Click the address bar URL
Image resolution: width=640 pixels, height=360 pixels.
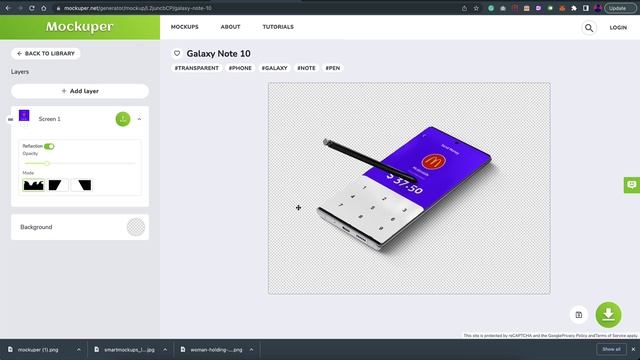[138, 8]
